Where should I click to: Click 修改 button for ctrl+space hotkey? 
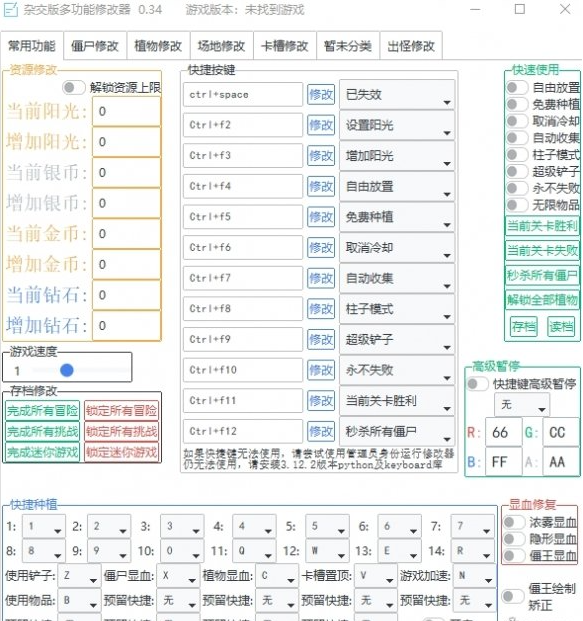point(321,95)
